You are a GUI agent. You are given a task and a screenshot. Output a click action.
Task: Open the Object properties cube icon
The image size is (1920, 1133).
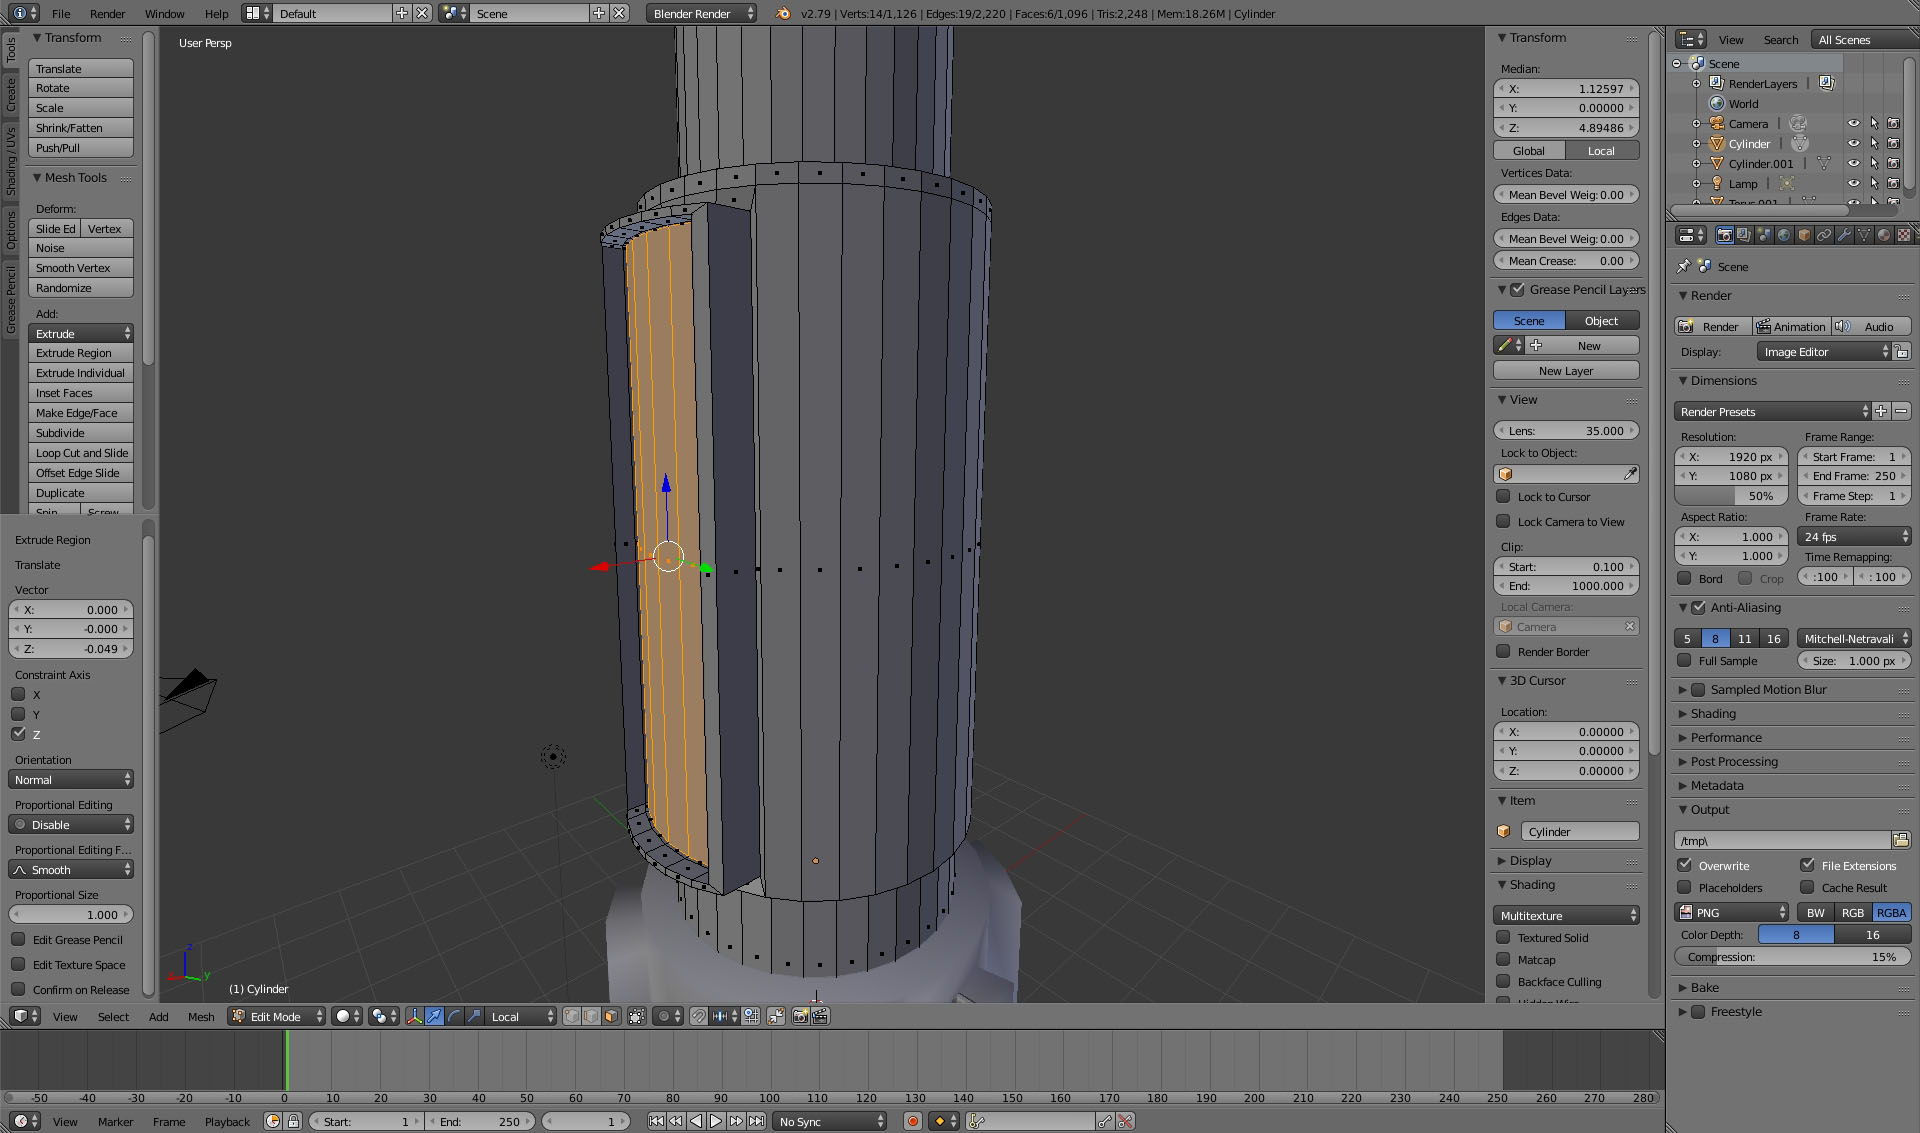click(1804, 235)
